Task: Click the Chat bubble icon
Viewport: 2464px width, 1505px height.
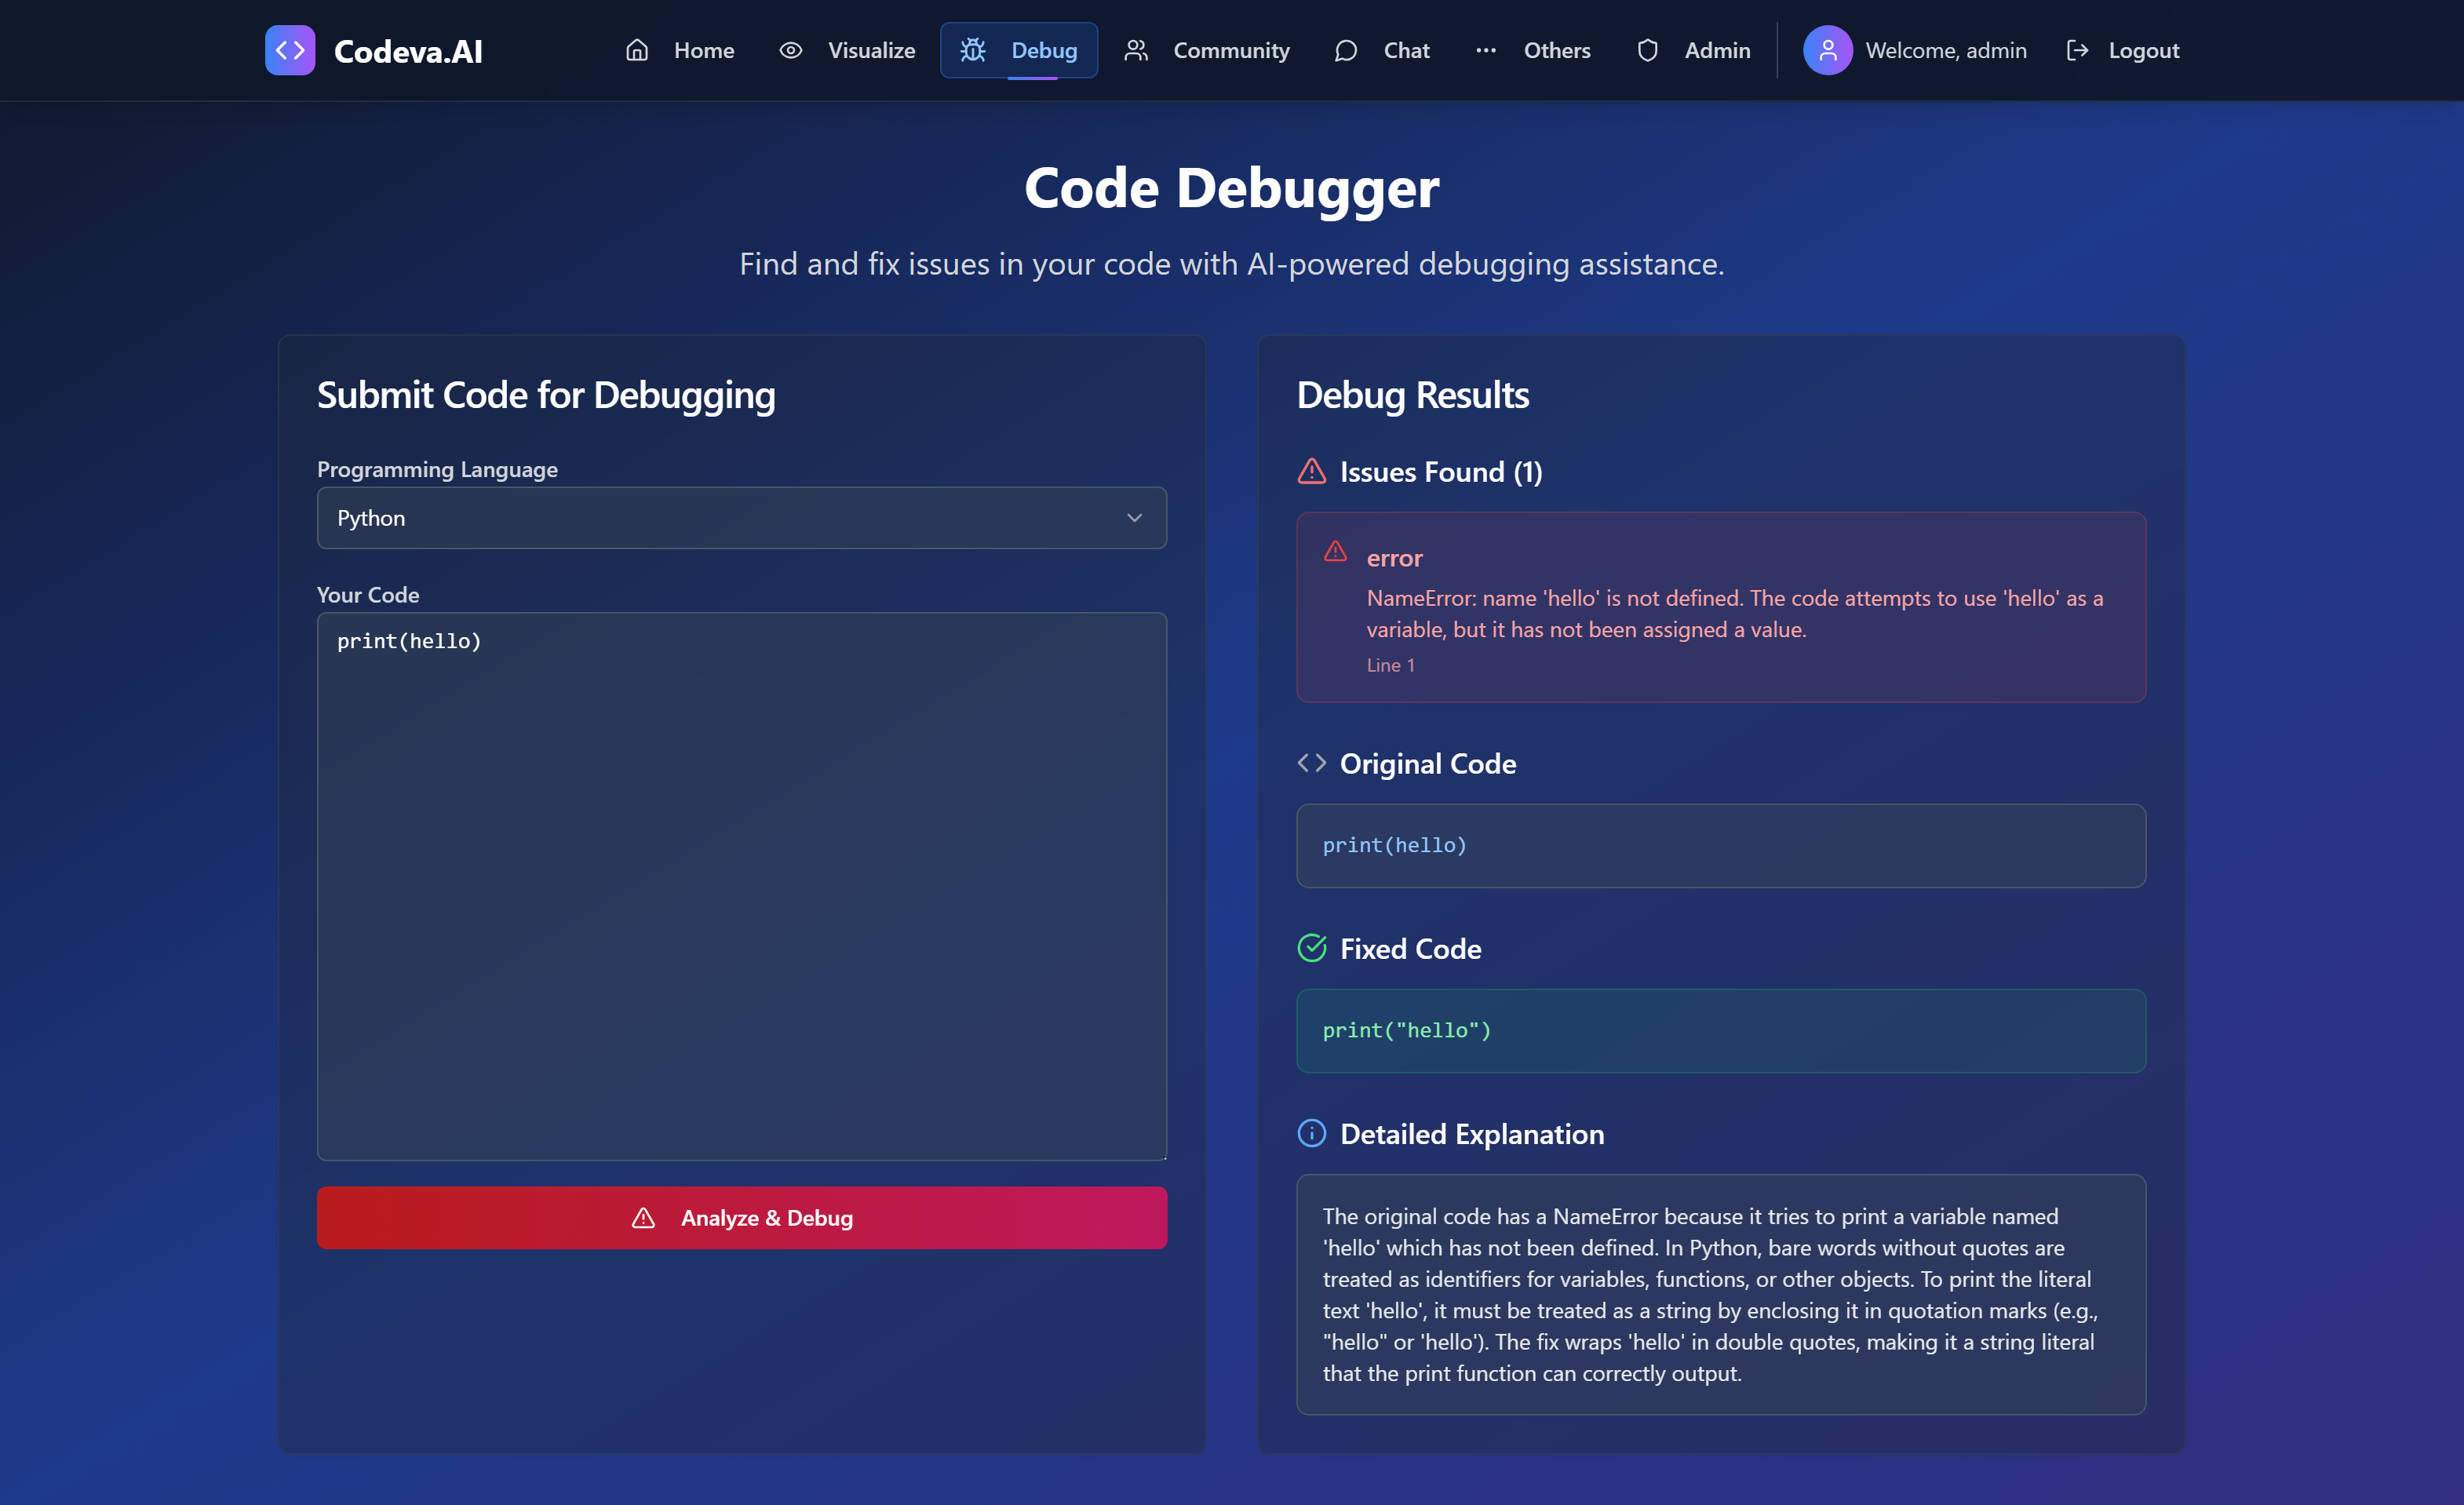Action: point(1345,50)
